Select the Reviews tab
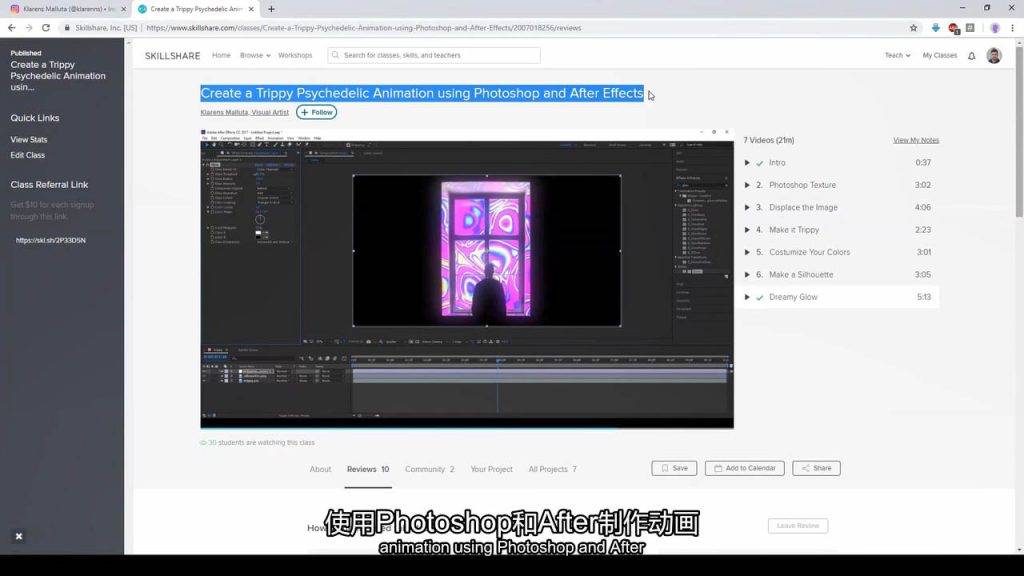 click(x=368, y=469)
